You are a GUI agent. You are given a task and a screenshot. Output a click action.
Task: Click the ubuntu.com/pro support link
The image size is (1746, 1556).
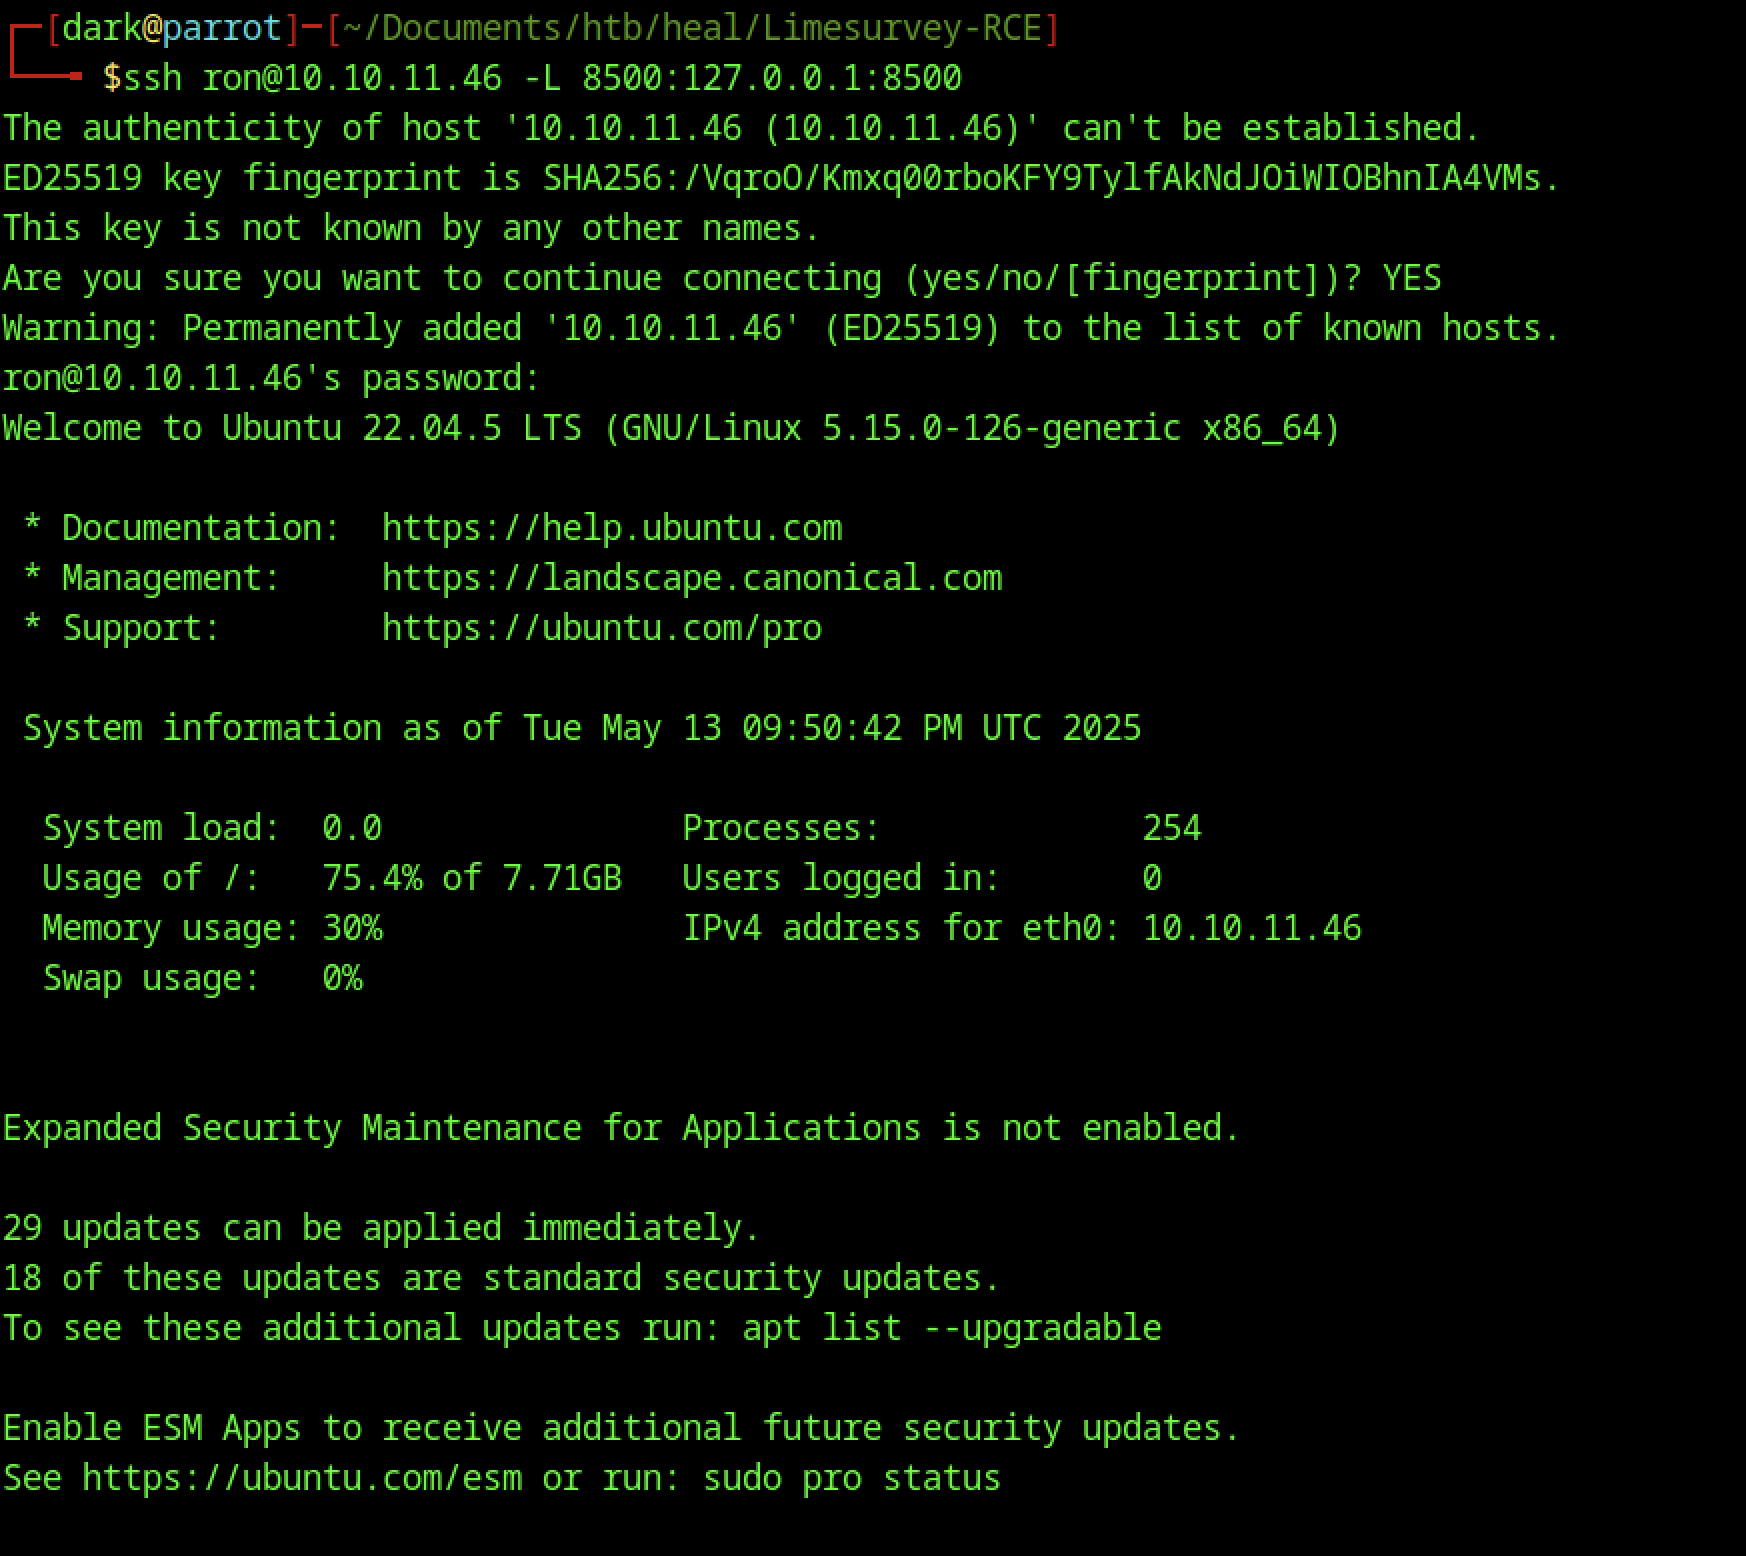[x=601, y=628]
